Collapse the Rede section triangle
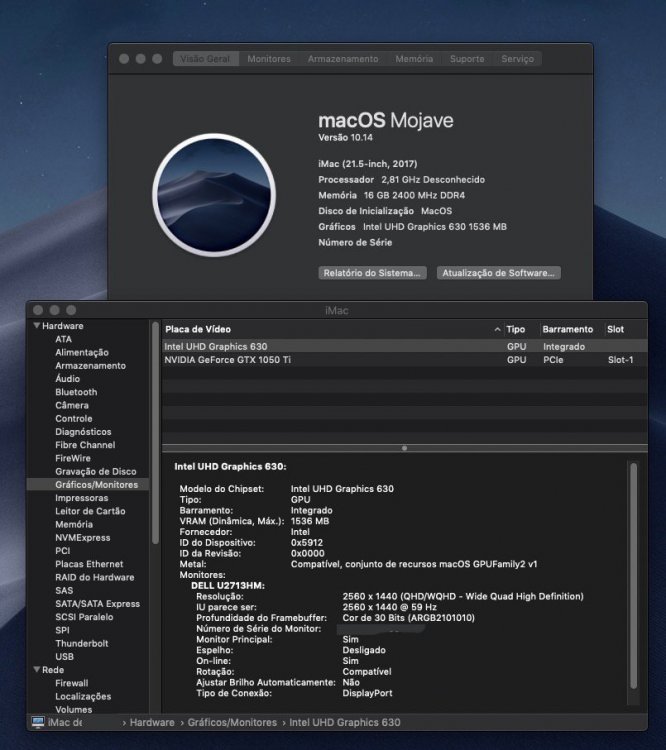The width and height of the screenshot is (666, 750). click(x=36, y=670)
